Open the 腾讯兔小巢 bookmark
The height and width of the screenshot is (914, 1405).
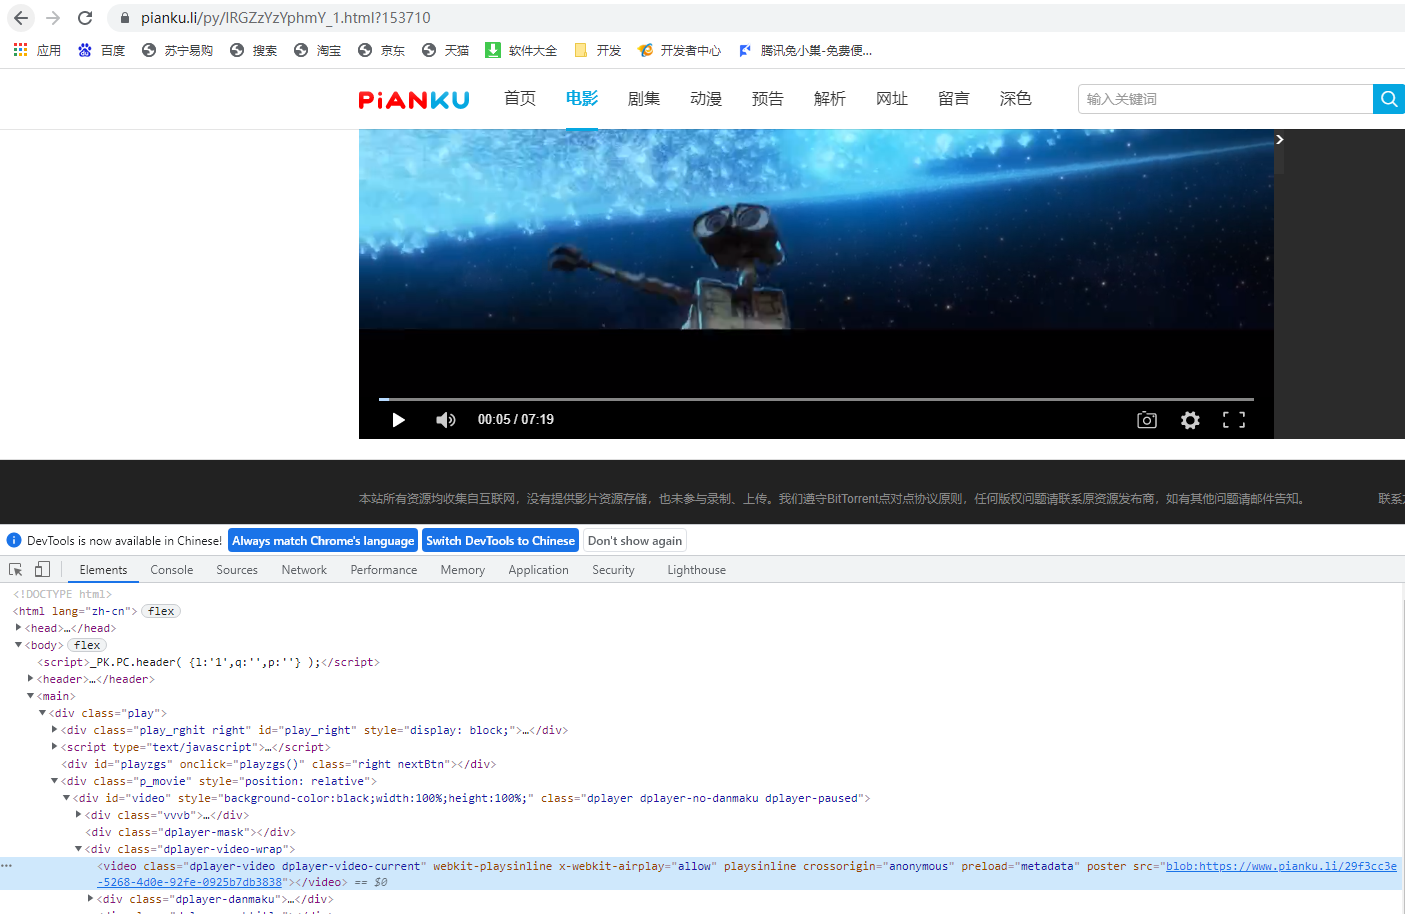pyautogui.click(x=805, y=50)
